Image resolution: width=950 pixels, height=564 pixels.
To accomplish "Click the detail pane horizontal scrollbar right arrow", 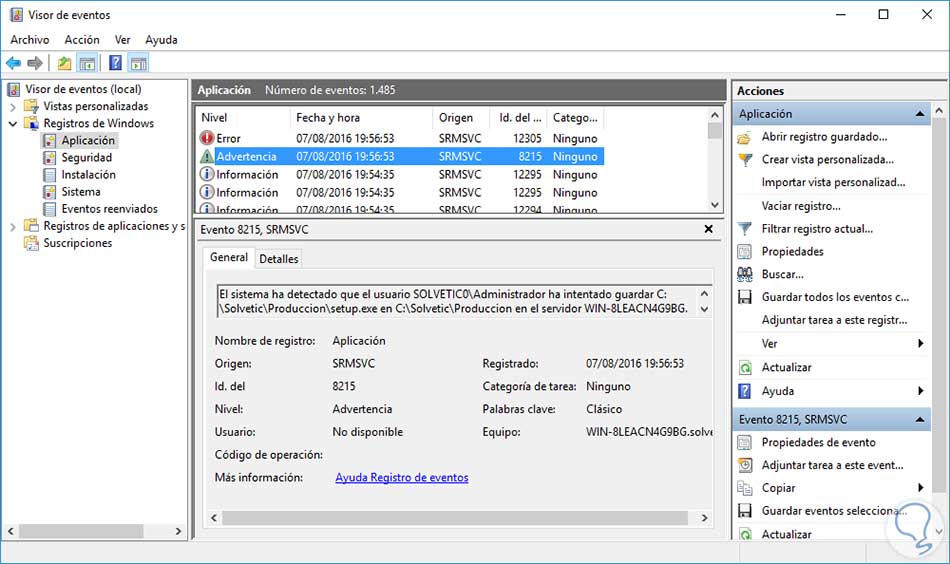I will (704, 518).
